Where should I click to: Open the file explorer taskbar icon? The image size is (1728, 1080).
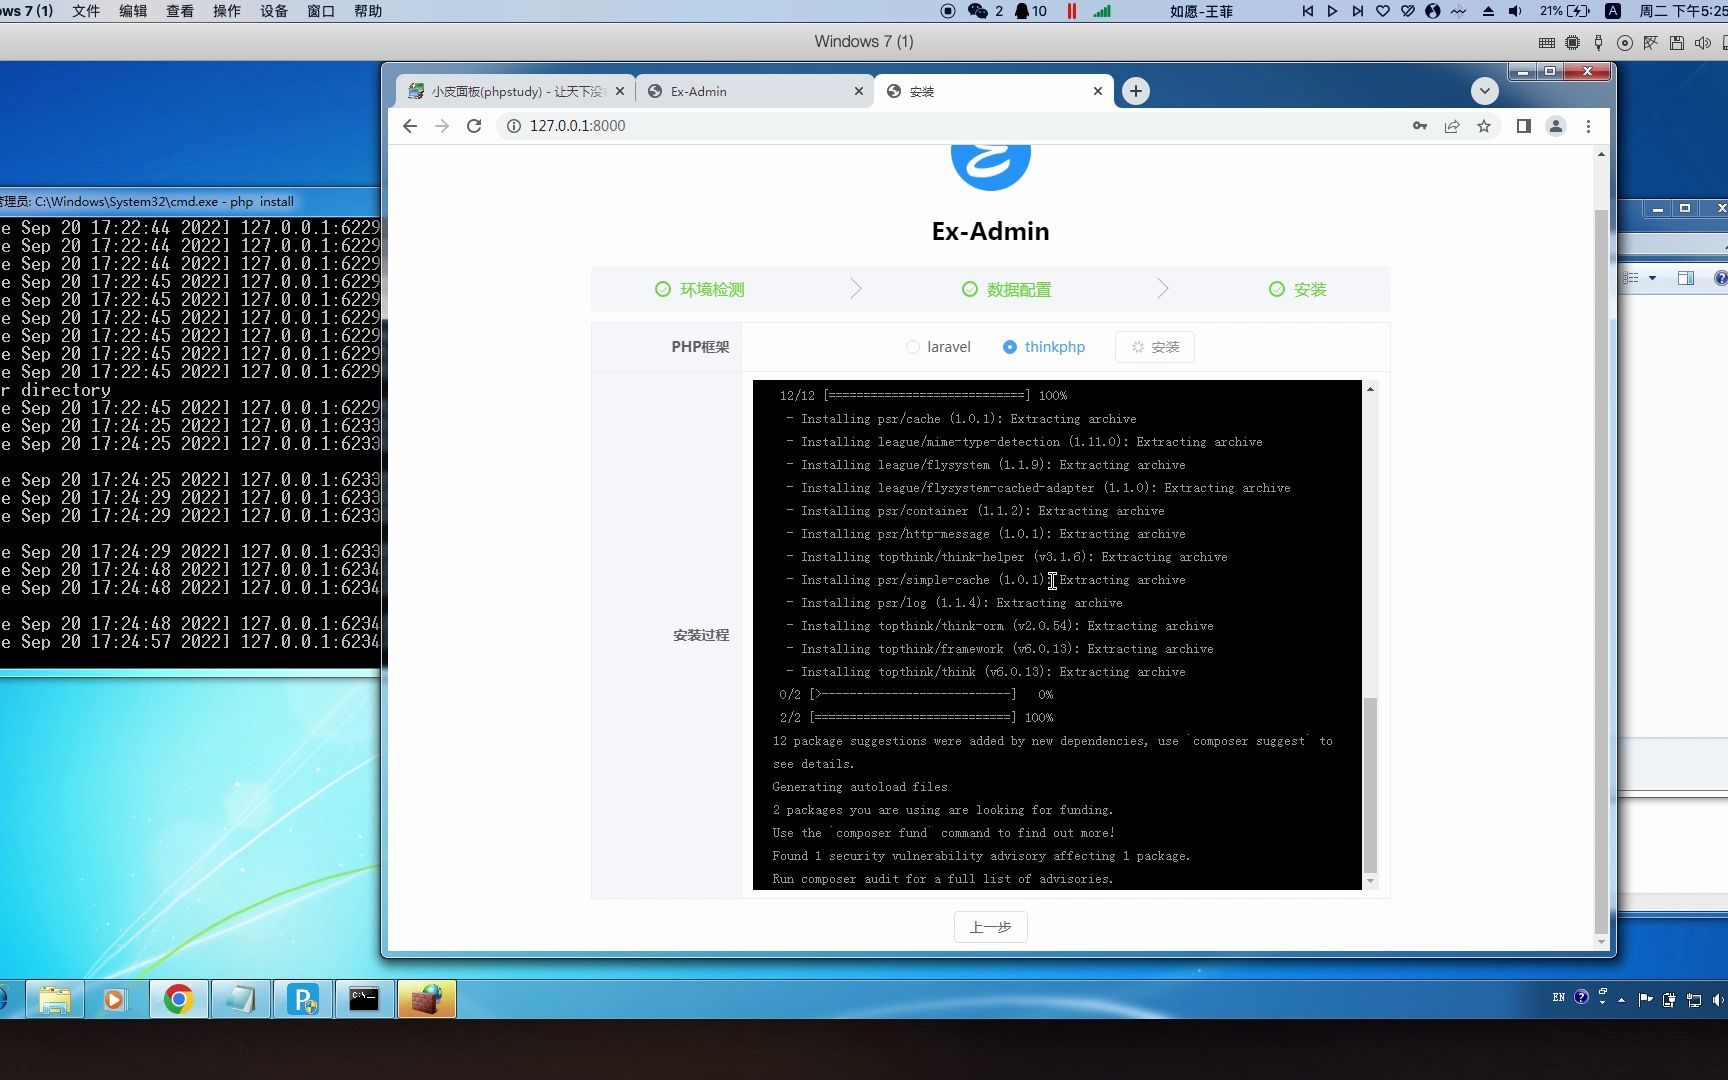55,999
